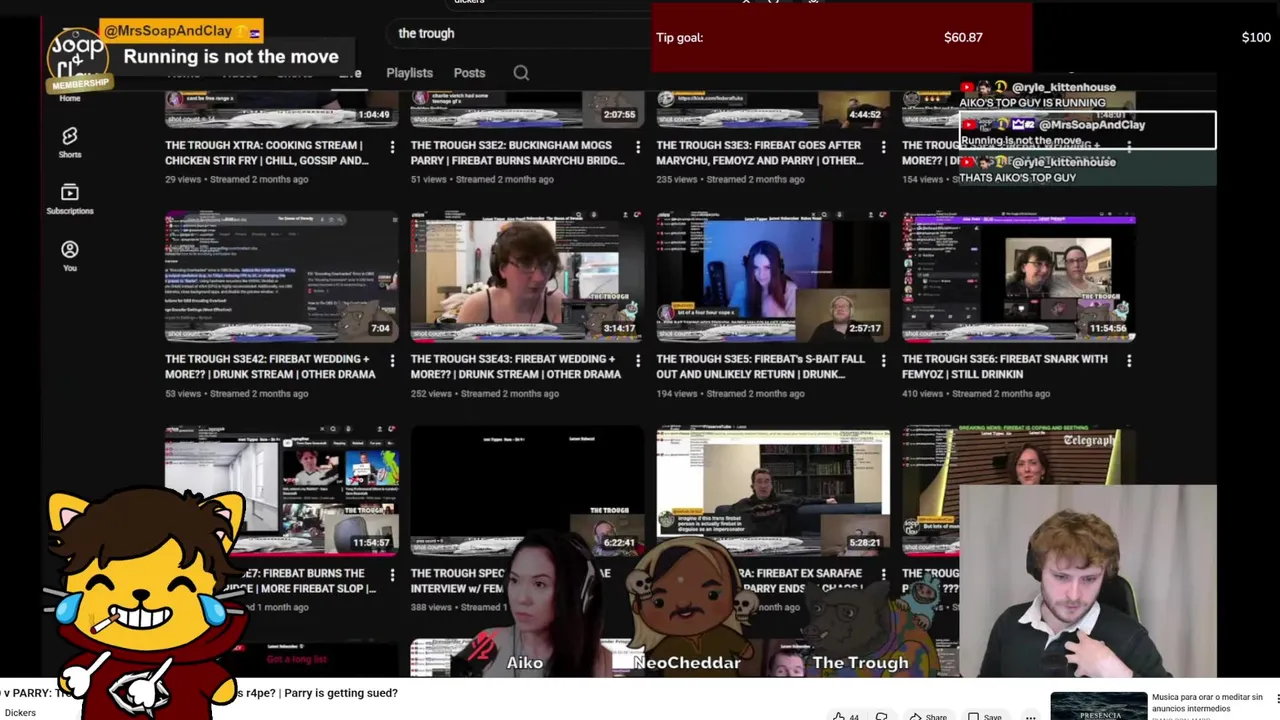Dislike the video with thumbs down
The height and width of the screenshot is (720, 1280).
[x=882, y=716]
